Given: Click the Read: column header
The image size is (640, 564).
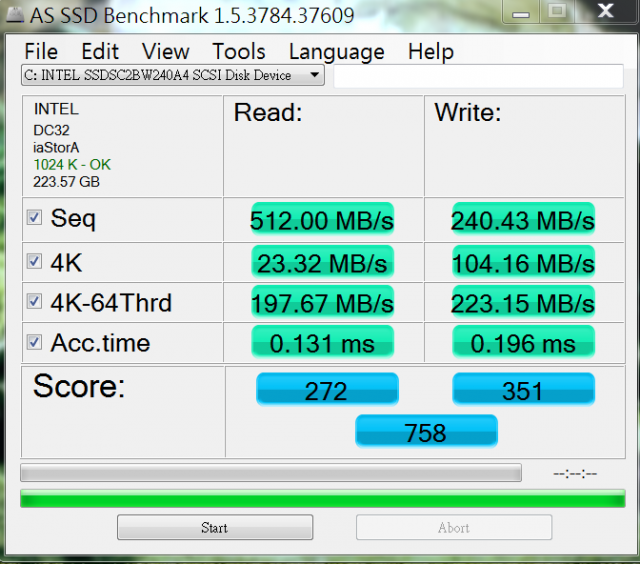Looking at the screenshot, I should [268, 112].
